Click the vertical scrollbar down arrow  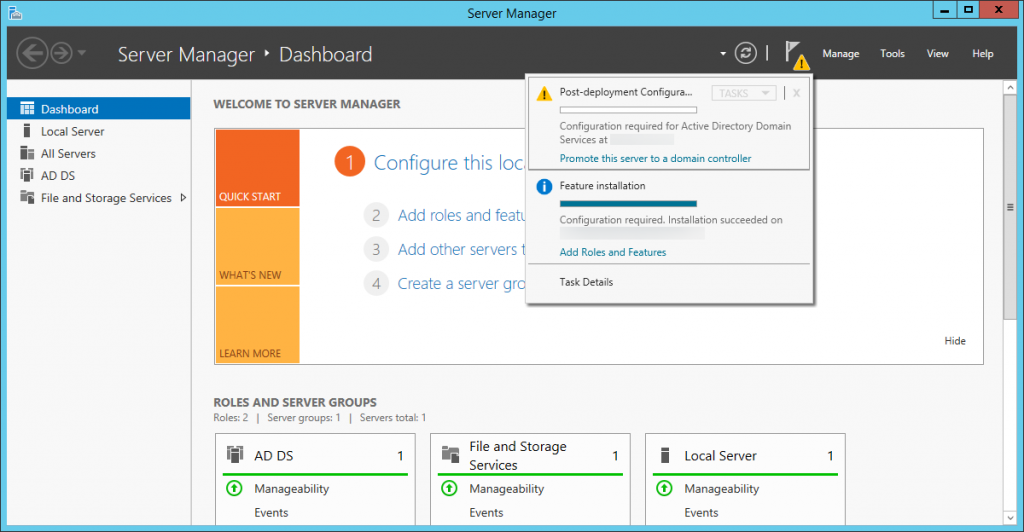point(1010,518)
